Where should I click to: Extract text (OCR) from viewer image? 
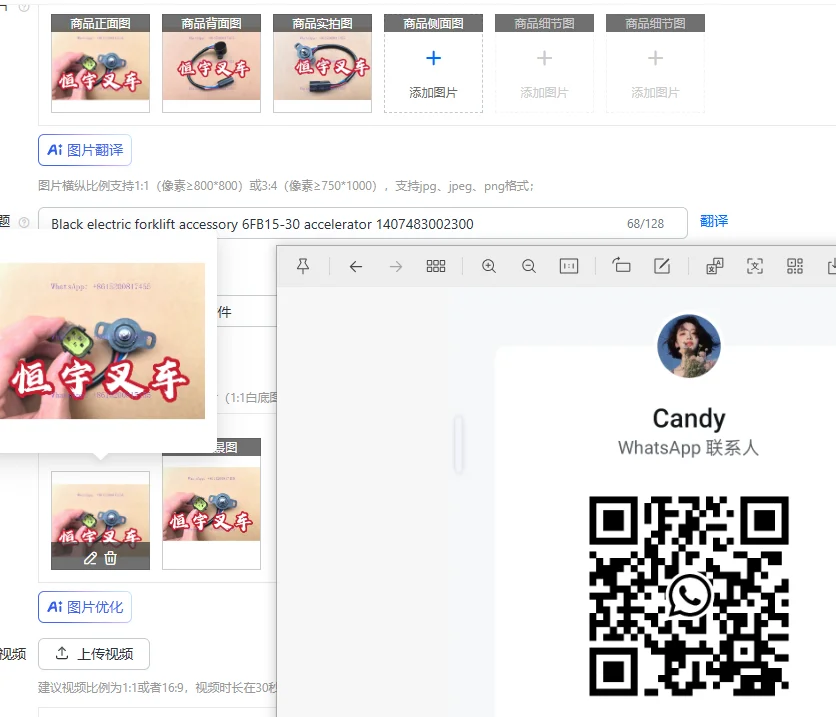(x=754, y=265)
